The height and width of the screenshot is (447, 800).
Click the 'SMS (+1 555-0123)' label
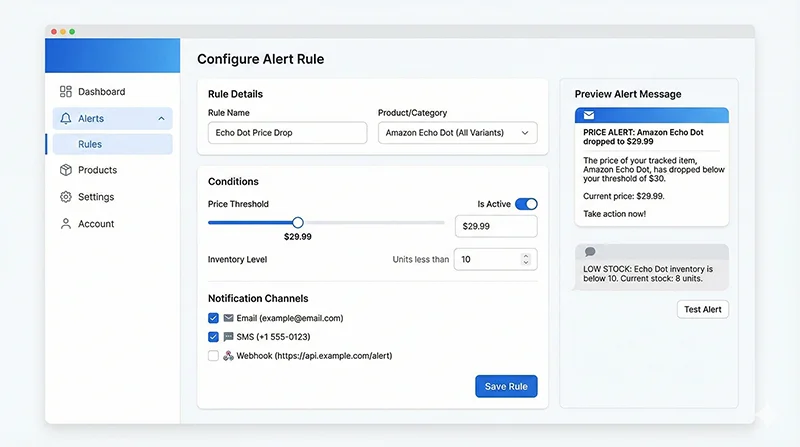point(273,337)
